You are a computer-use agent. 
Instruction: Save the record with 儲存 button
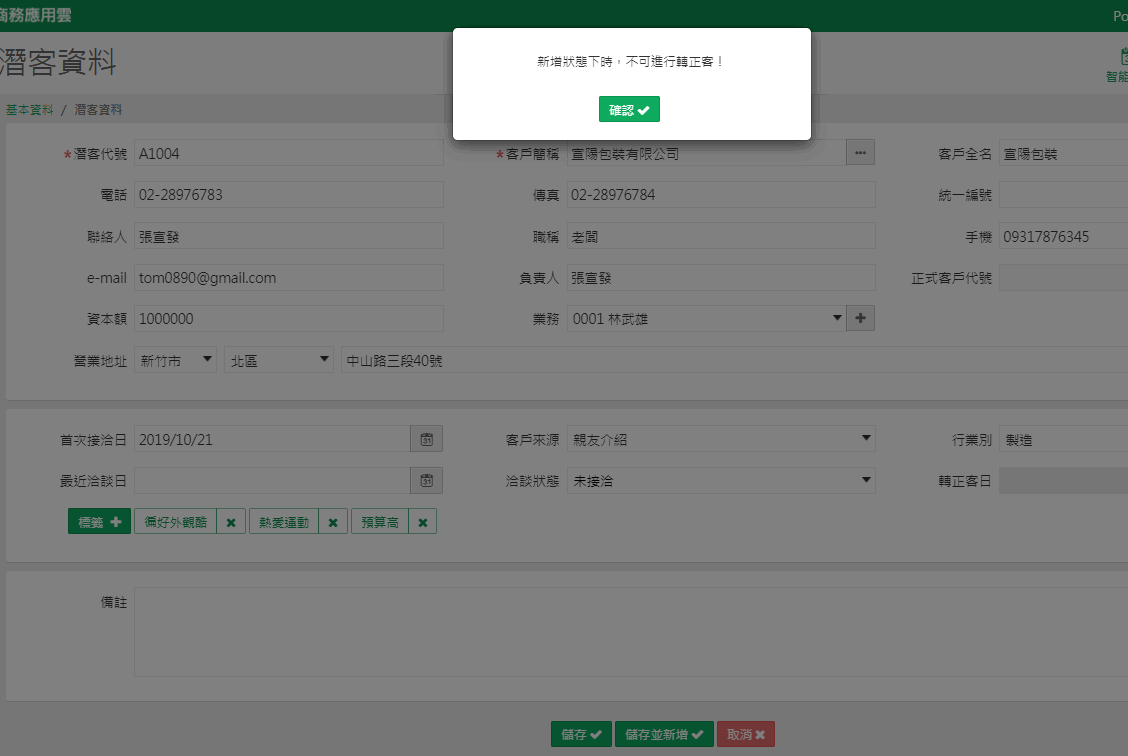[581, 734]
